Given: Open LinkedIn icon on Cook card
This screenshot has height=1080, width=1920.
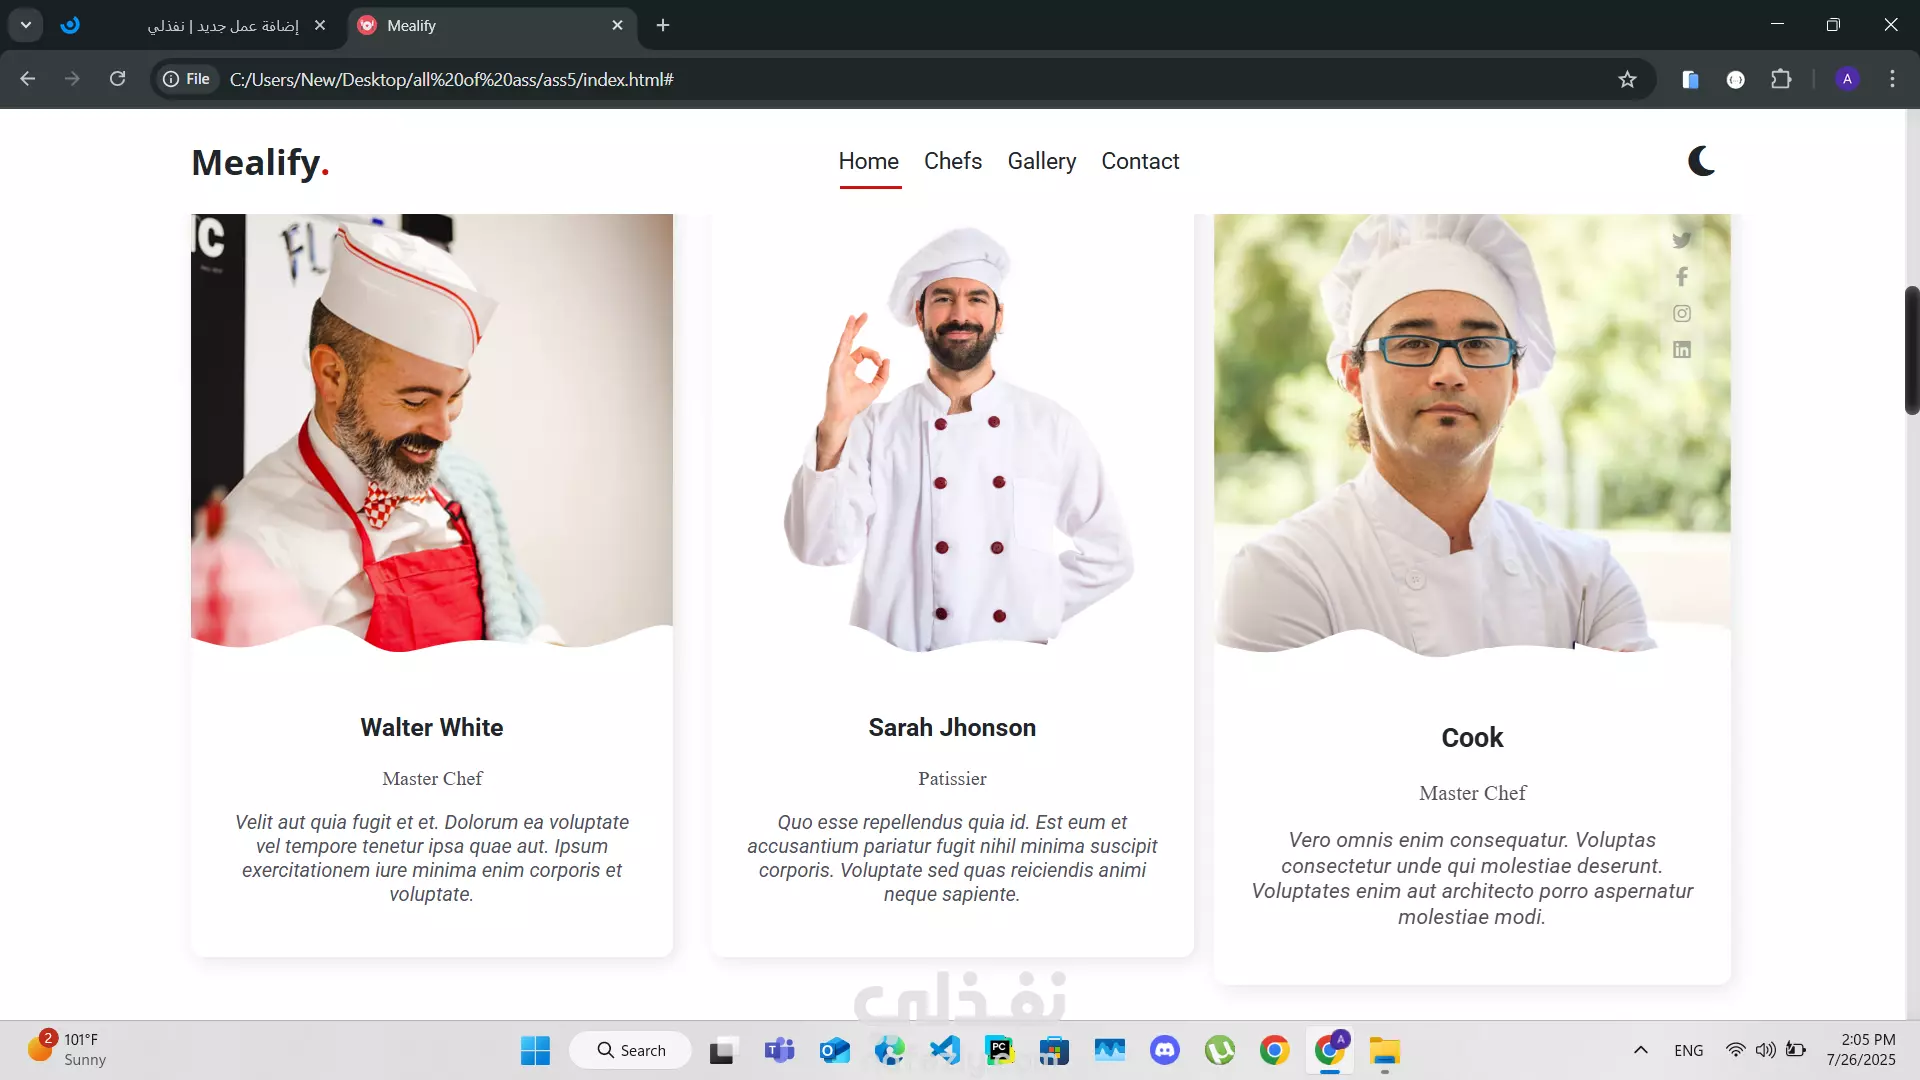Looking at the screenshot, I should pos(1682,350).
